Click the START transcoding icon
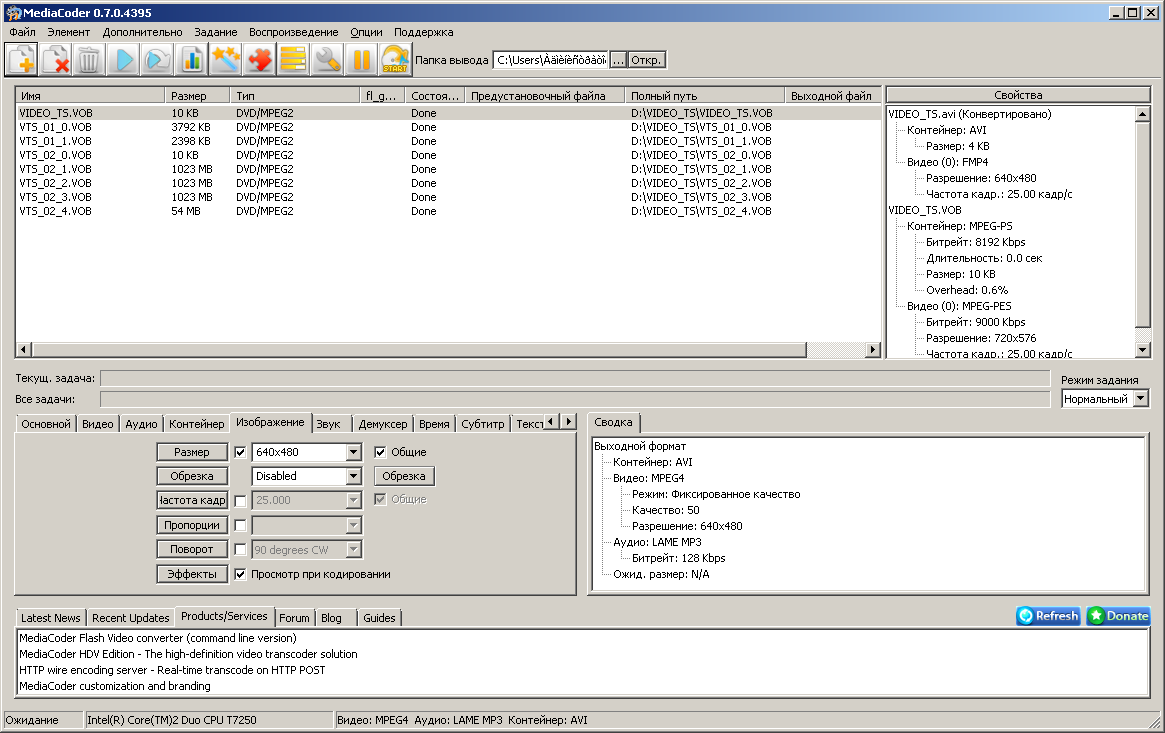Image resolution: width=1165 pixels, height=733 pixels. 395,59
